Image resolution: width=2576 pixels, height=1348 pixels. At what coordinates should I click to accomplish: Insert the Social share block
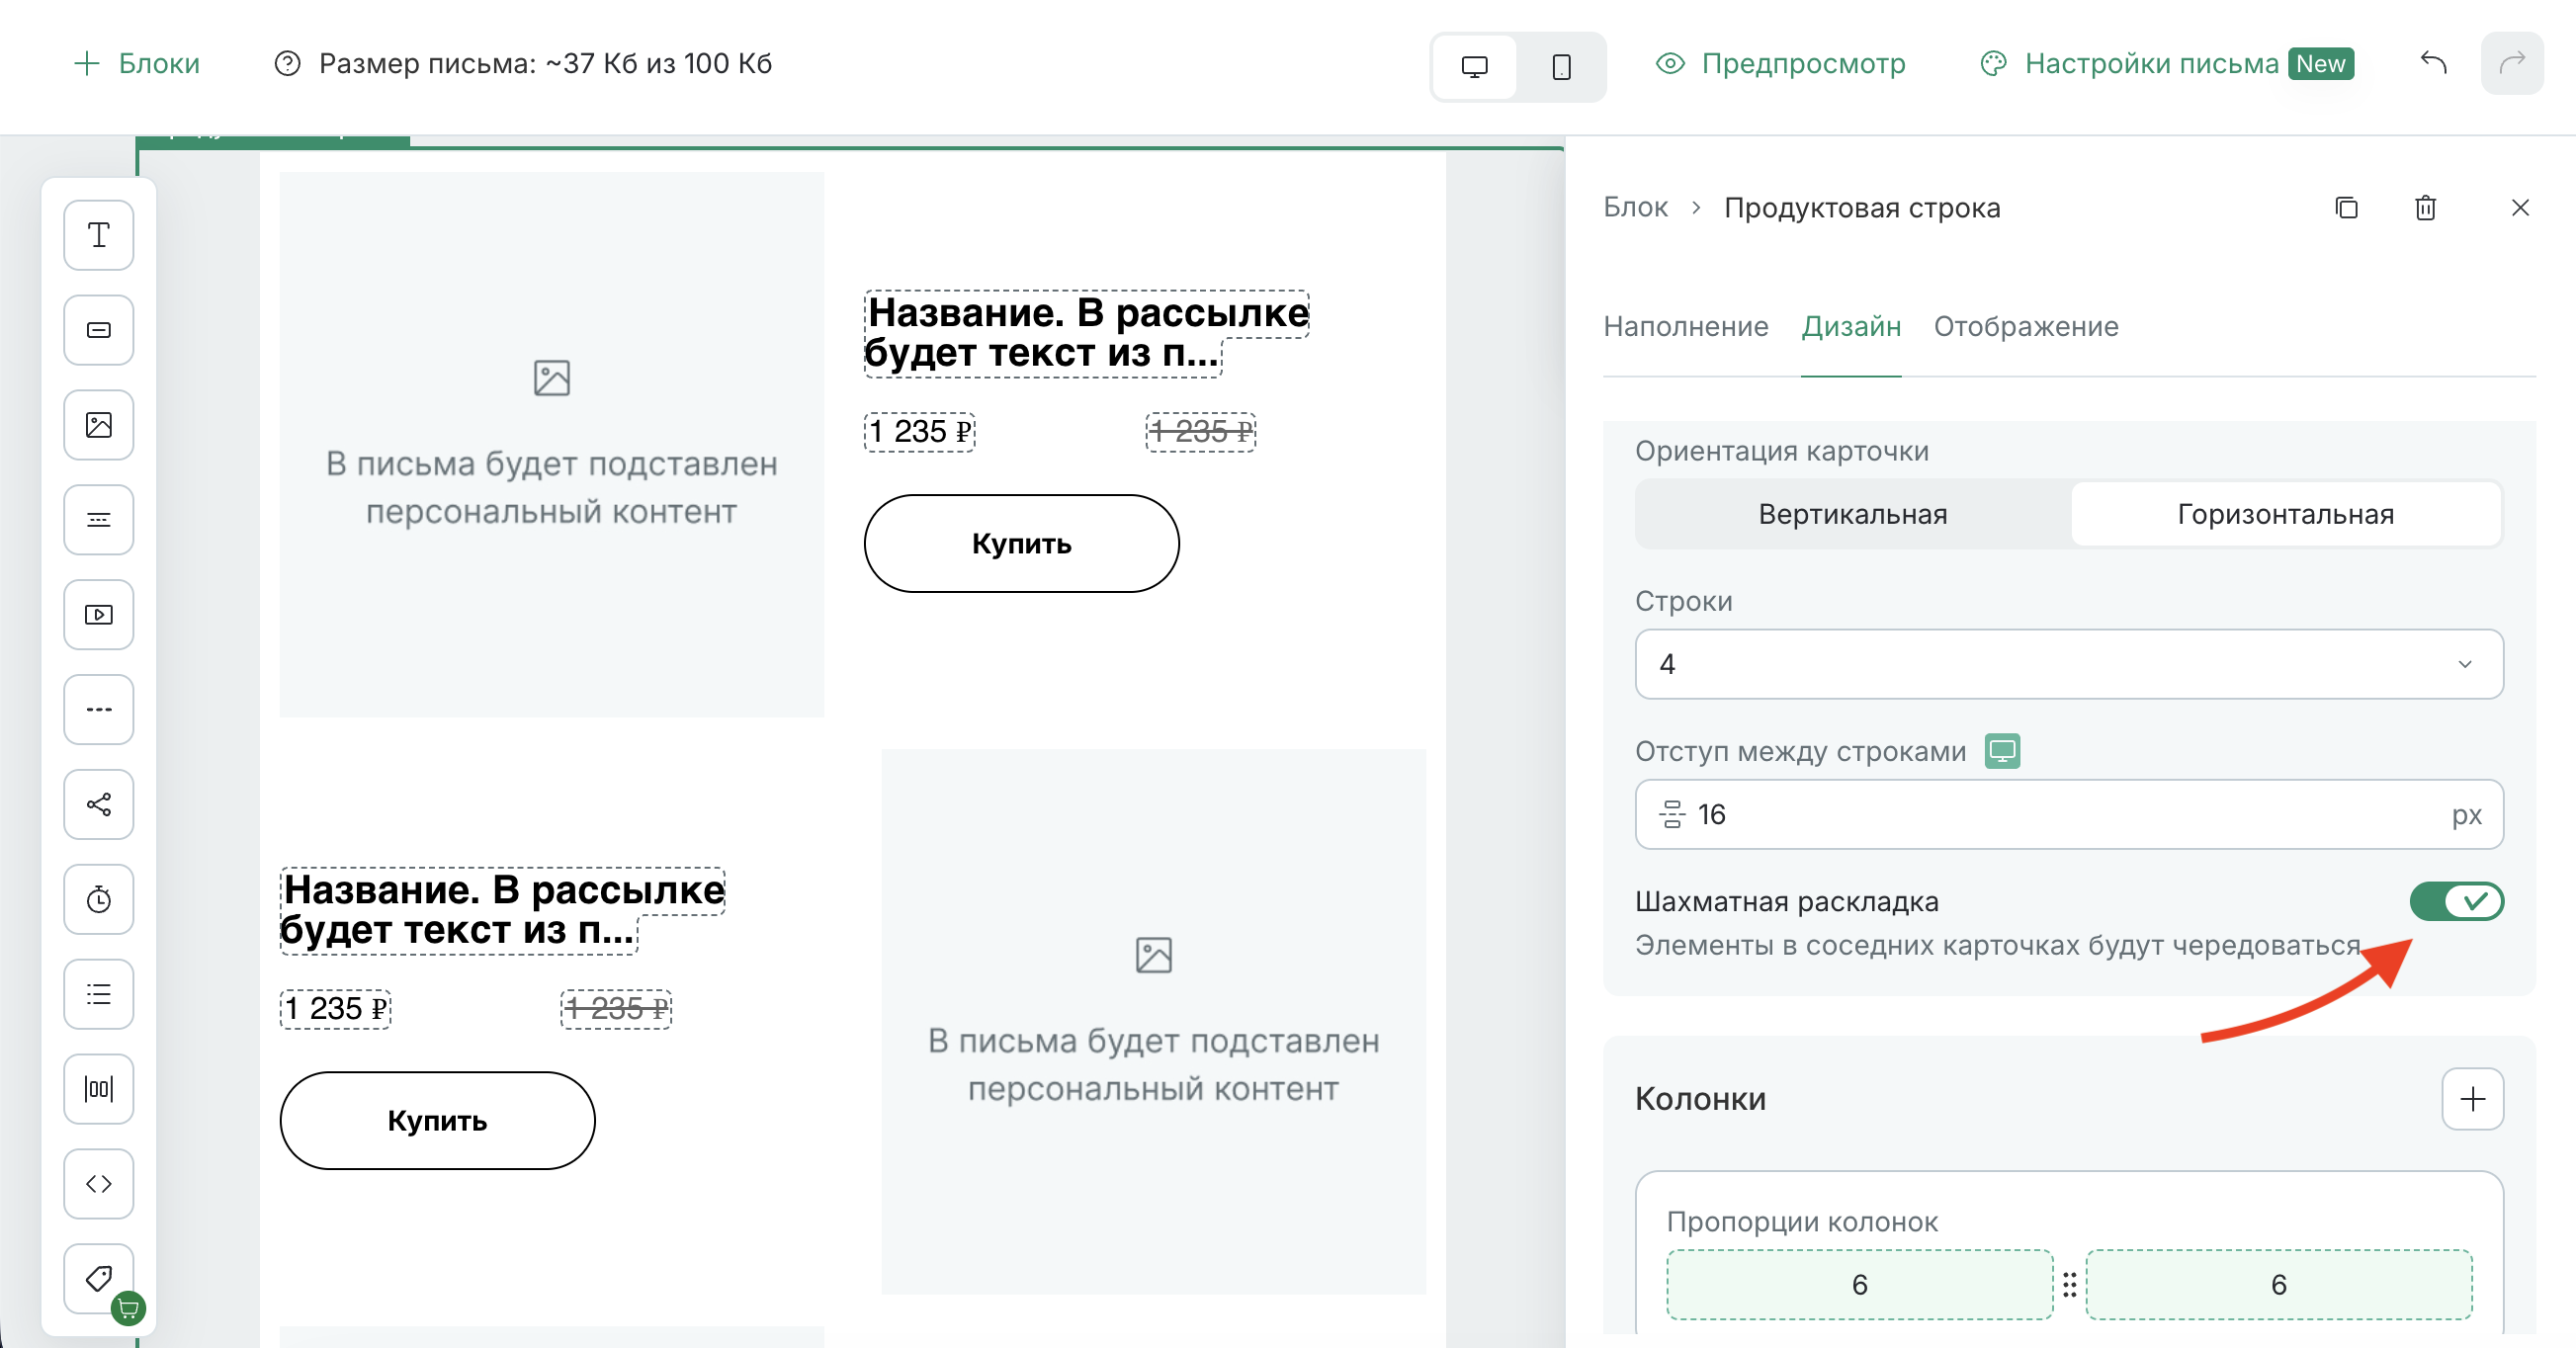point(98,805)
